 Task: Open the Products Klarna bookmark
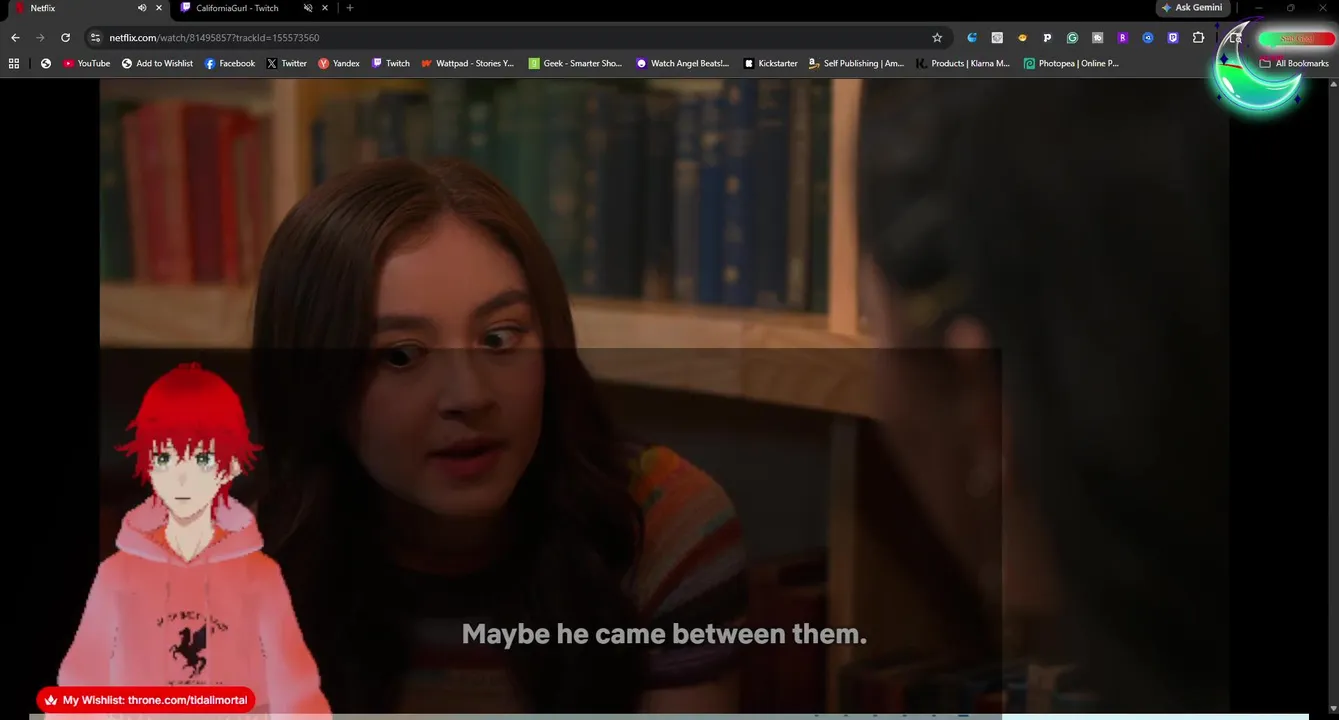964,63
